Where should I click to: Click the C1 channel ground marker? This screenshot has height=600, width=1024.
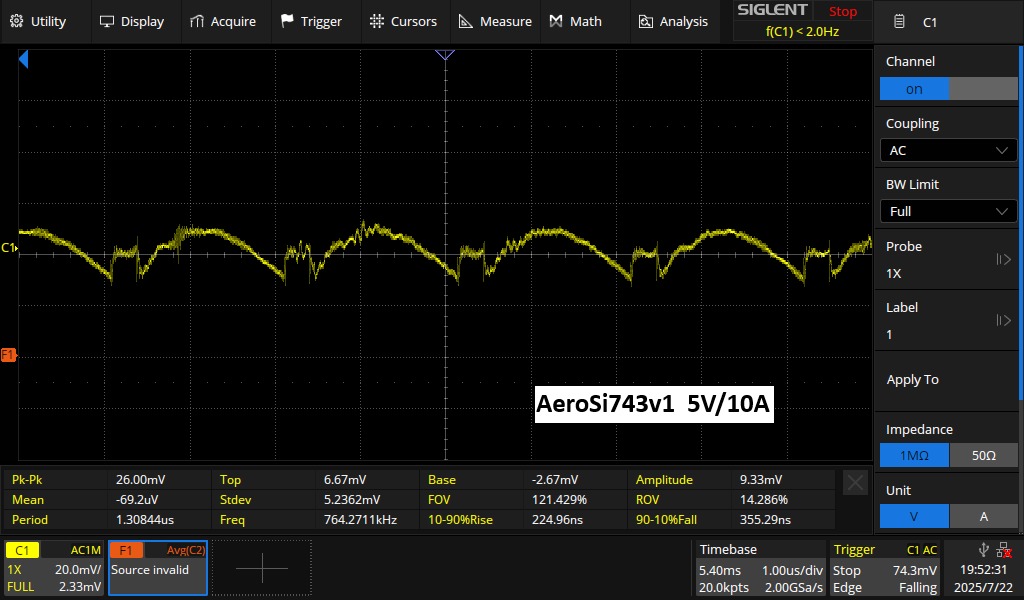(x=9, y=247)
